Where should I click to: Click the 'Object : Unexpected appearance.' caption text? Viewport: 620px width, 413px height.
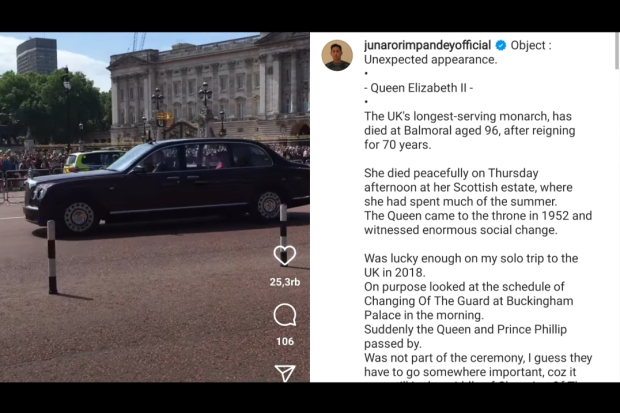(457, 53)
